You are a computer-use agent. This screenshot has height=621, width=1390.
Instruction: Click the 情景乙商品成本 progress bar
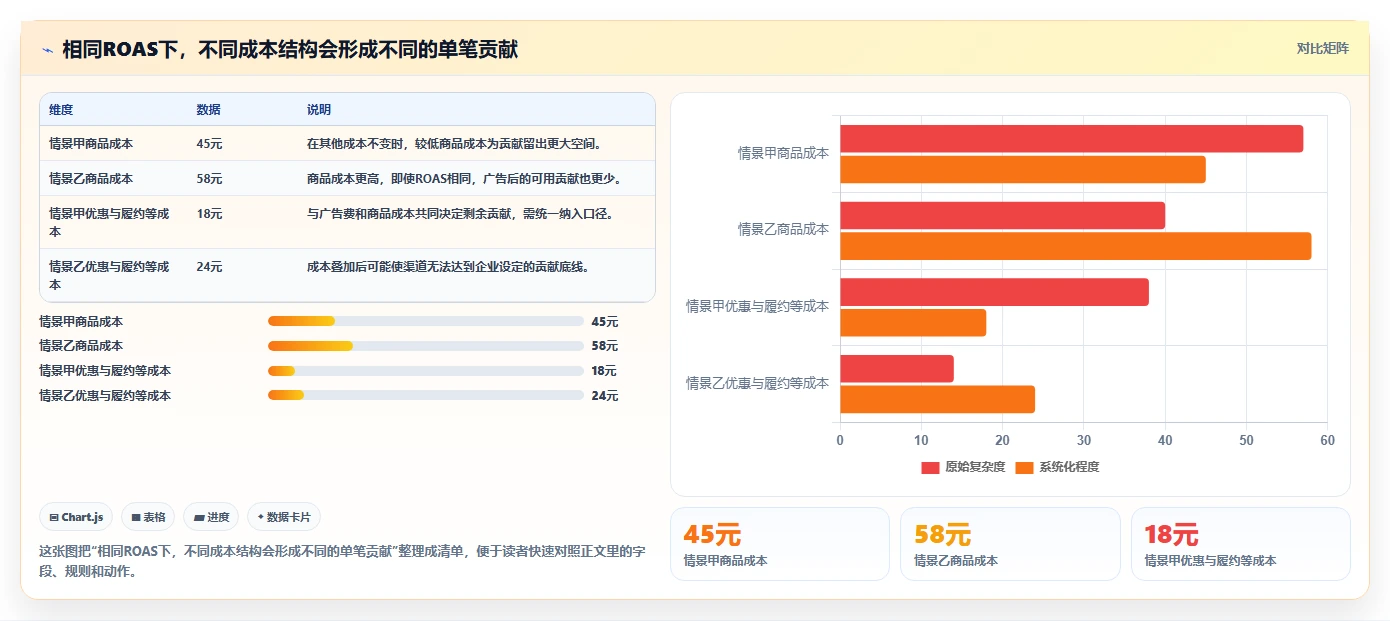click(x=425, y=346)
